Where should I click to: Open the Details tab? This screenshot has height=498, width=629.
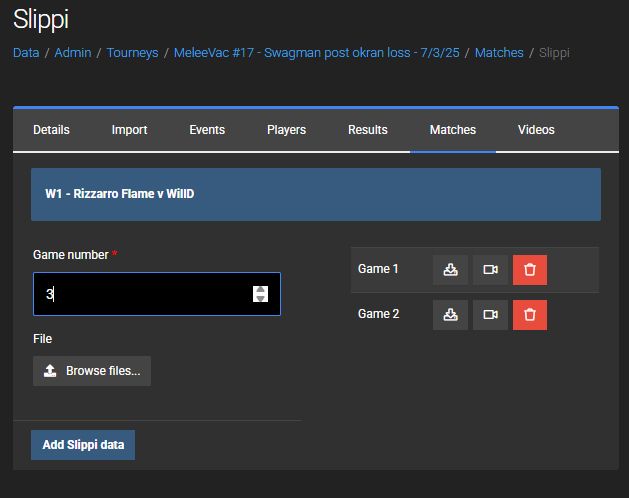(51, 130)
